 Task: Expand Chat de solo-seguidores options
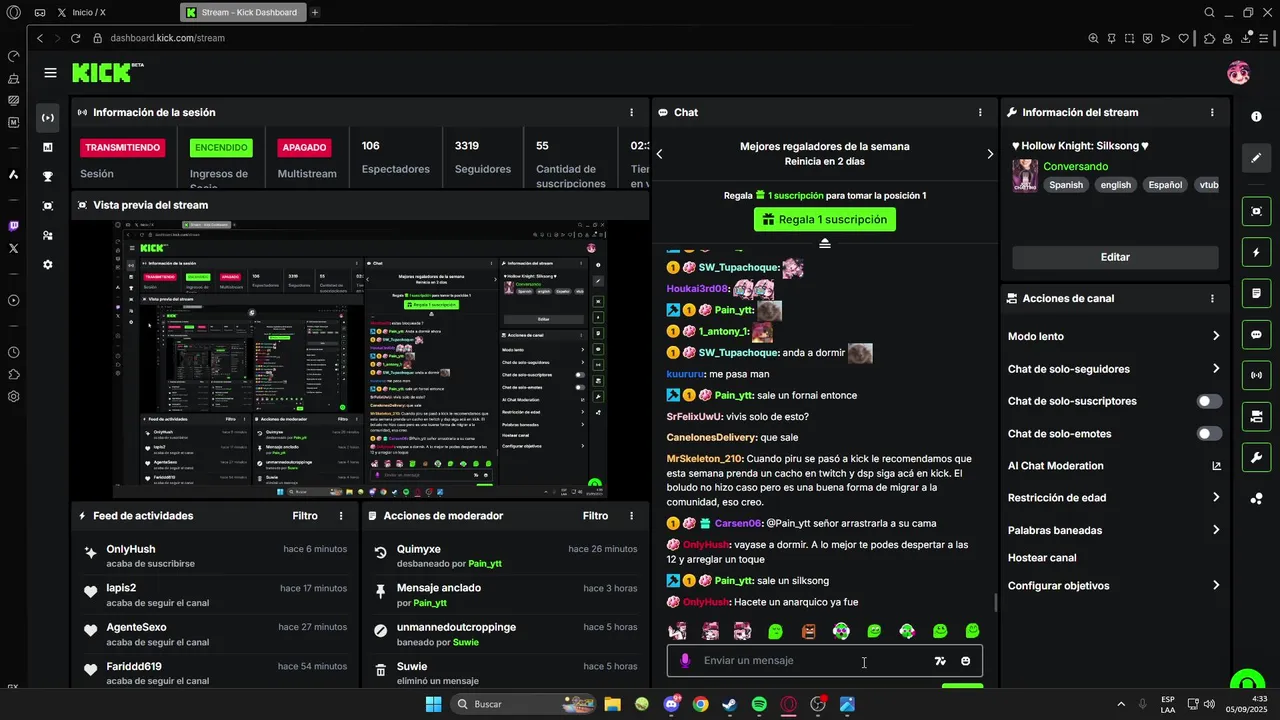click(1216, 369)
